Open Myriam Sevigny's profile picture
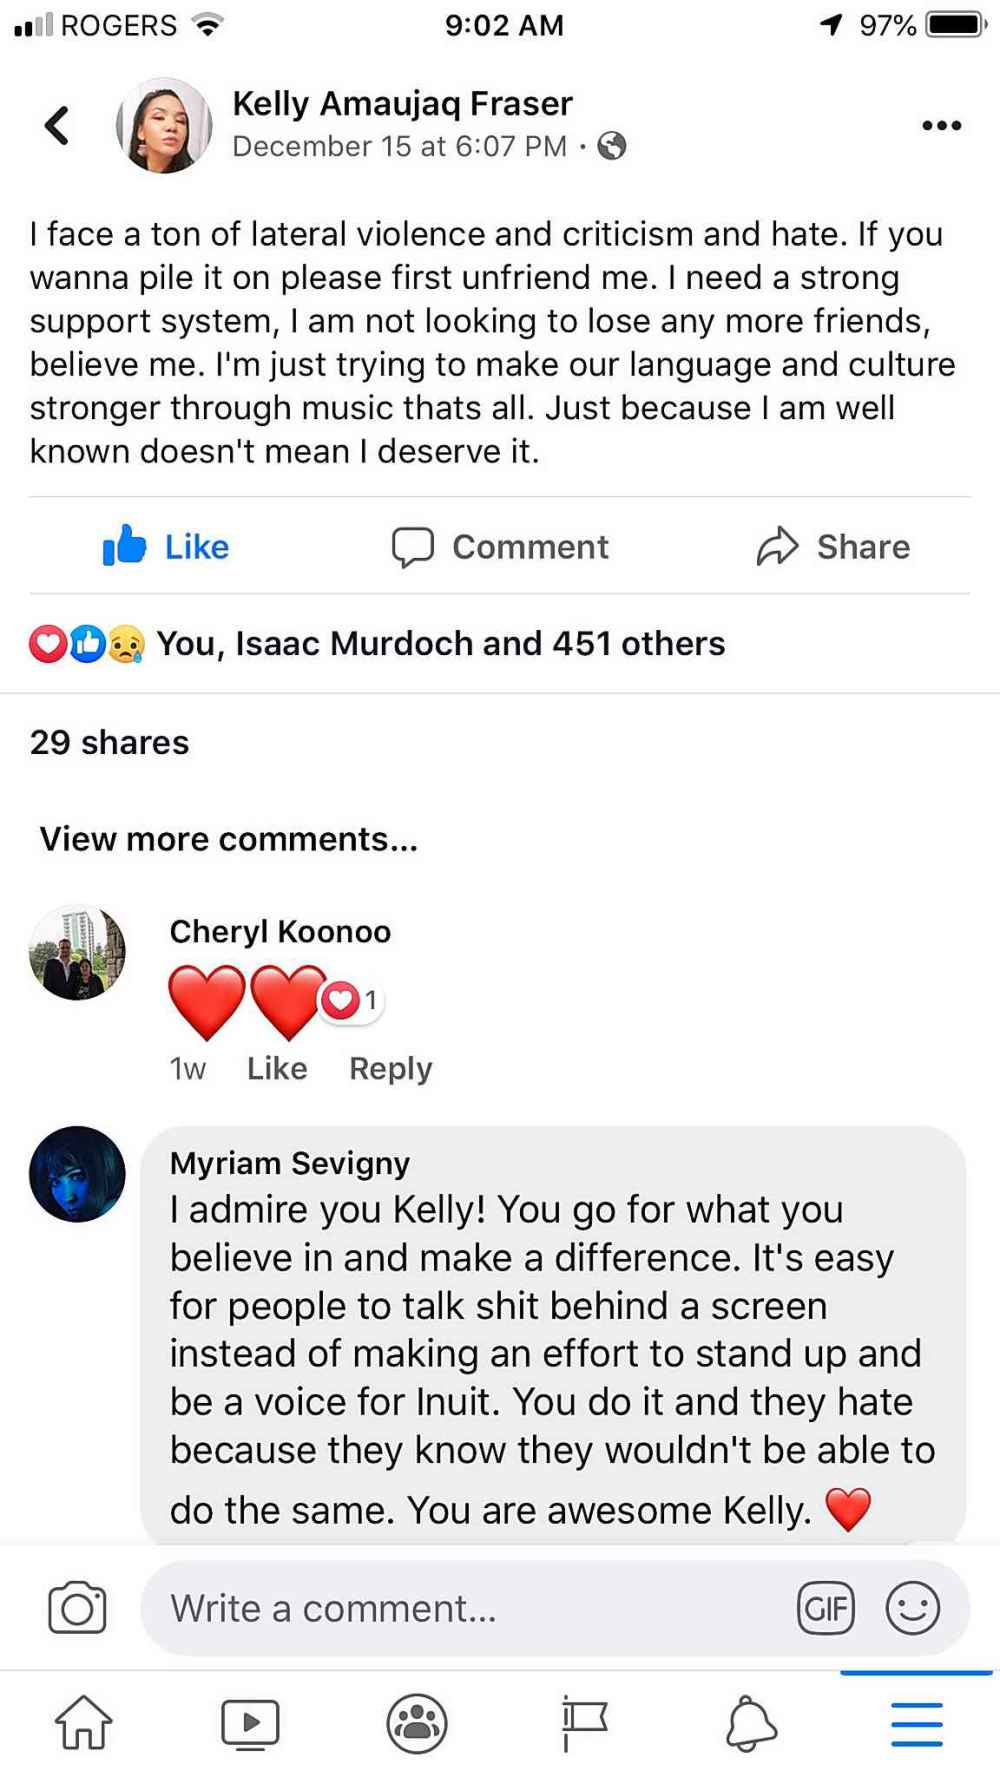 77,1174
